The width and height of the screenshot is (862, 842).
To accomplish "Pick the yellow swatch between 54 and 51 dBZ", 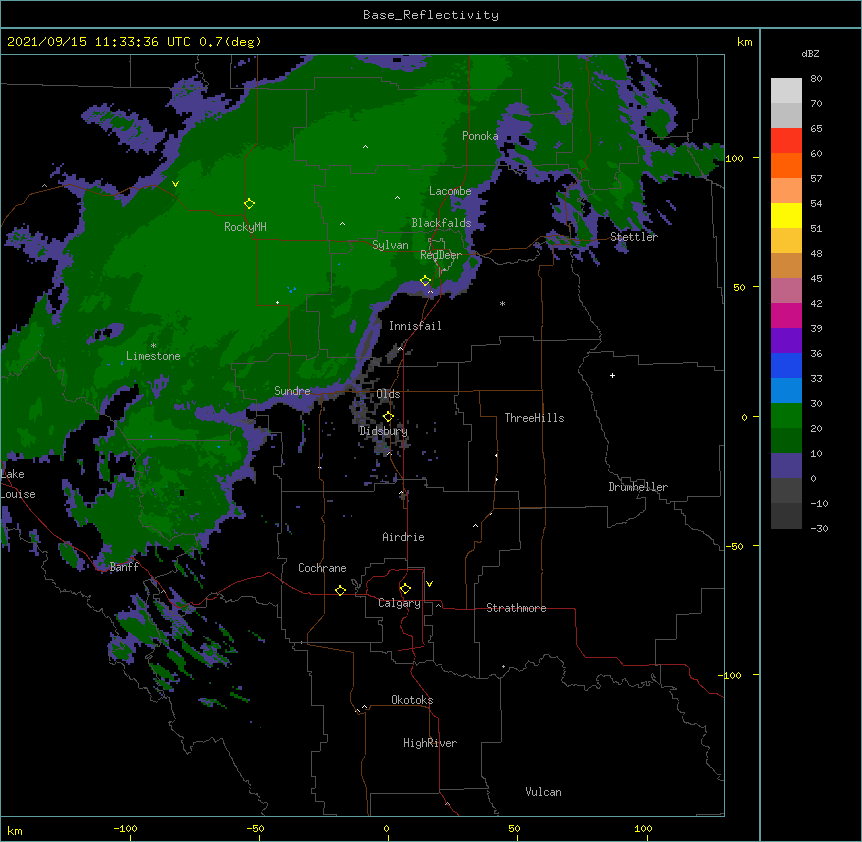I will (x=786, y=215).
